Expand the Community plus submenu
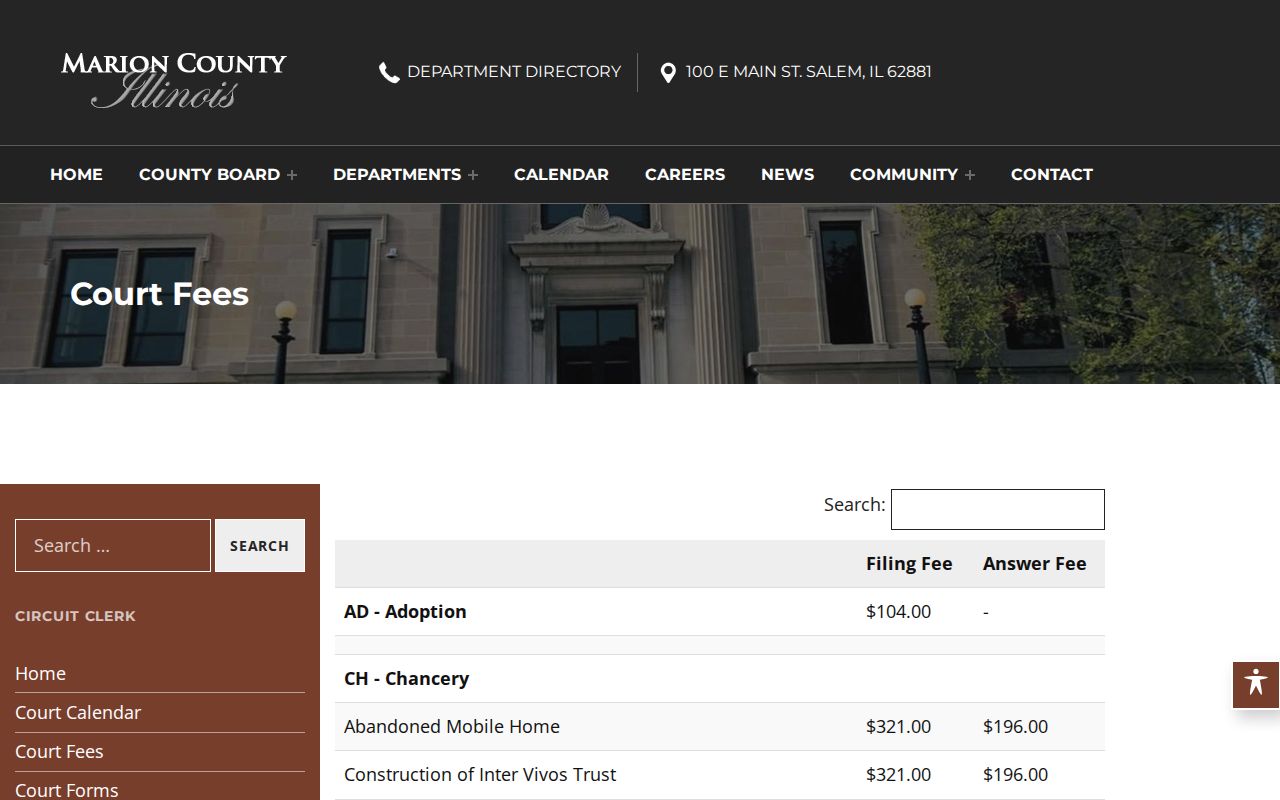This screenshot has height=800, width=1280. pos(969,175)
